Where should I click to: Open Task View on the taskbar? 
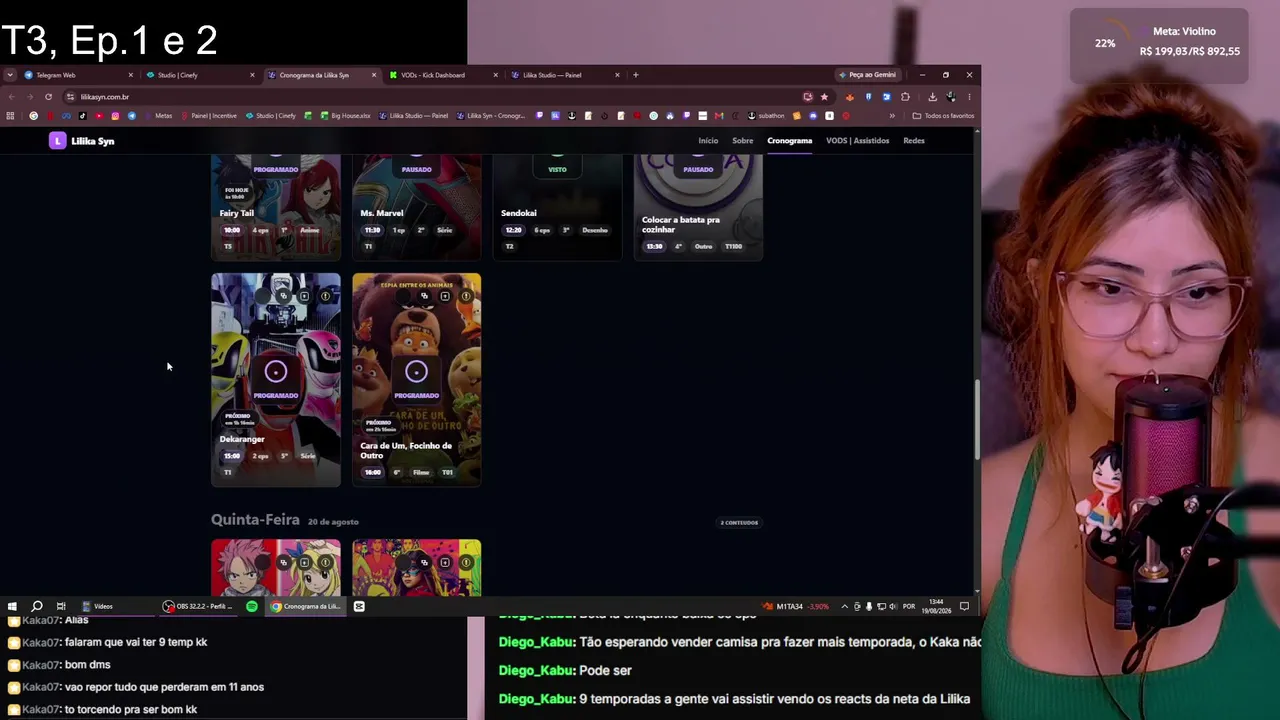61,606
